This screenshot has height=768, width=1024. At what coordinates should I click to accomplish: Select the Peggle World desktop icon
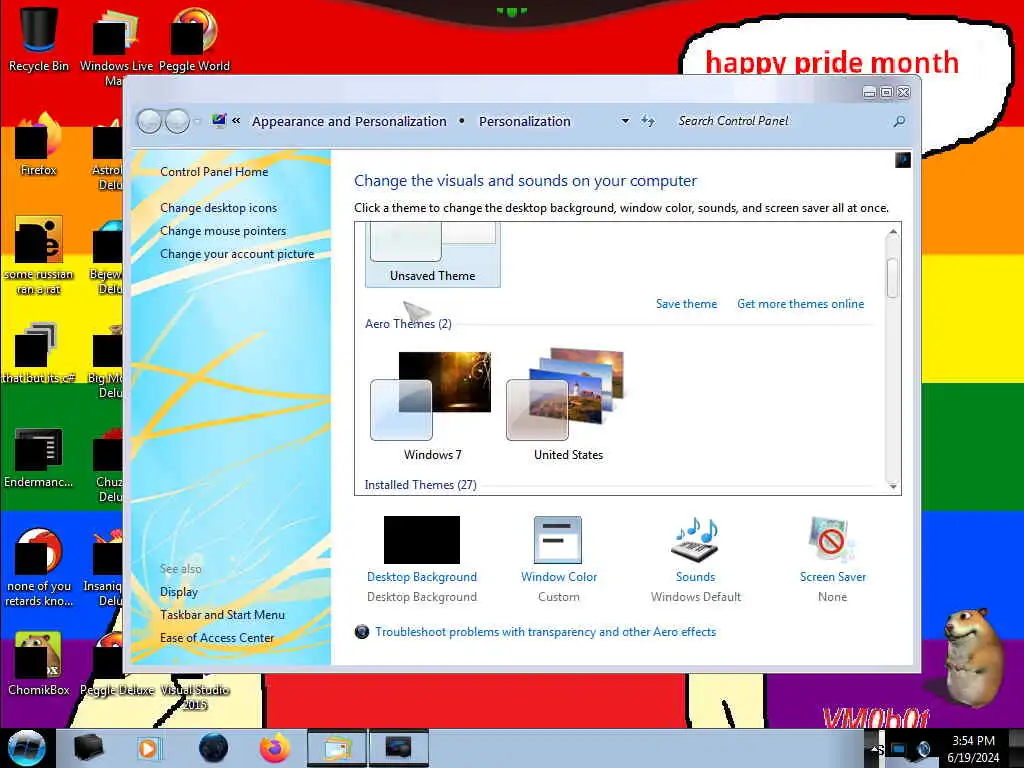click(194, 38)
